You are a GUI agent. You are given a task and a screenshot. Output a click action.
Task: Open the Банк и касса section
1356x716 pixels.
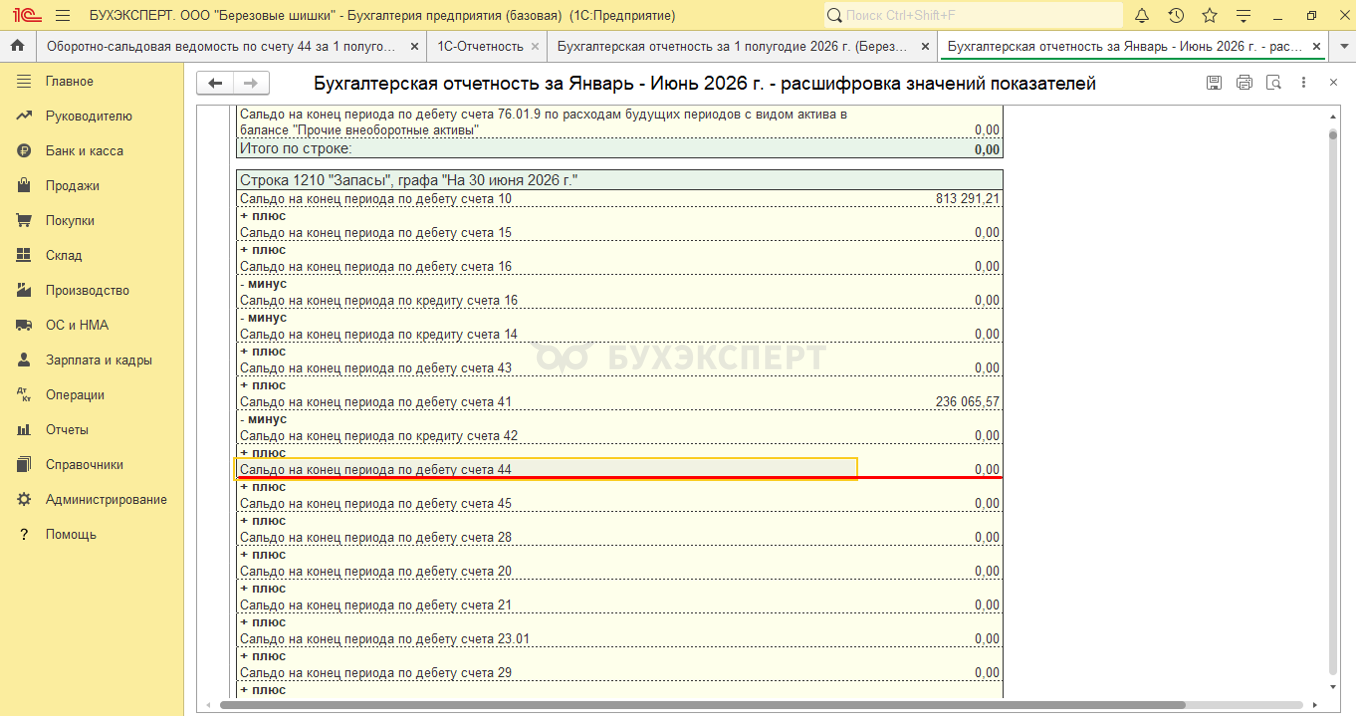click(x=84, y=151)
